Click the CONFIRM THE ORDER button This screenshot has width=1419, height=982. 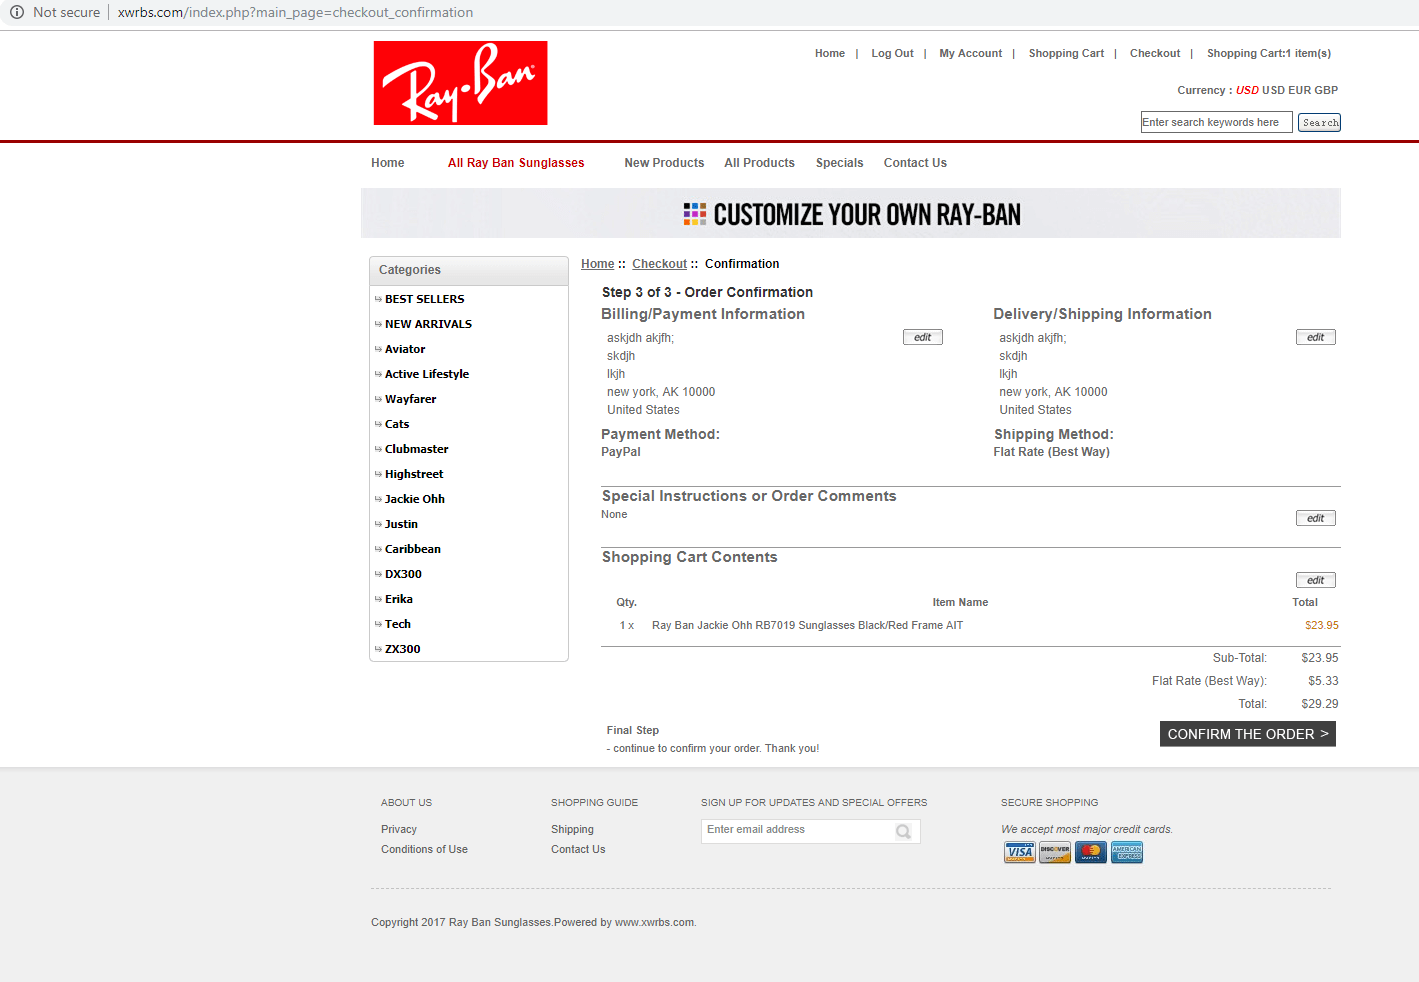[1248, 734]
